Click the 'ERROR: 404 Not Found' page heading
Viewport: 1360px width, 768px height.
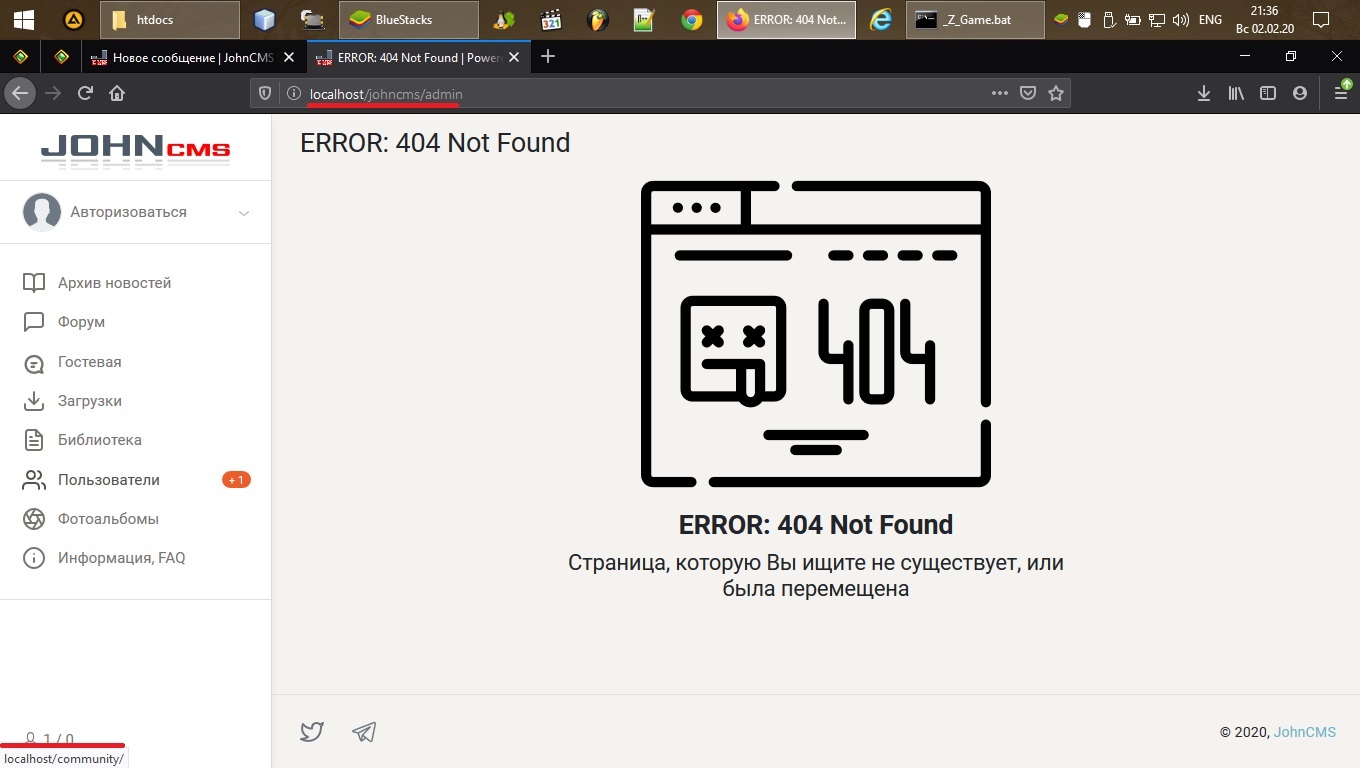tap(435, 143)
